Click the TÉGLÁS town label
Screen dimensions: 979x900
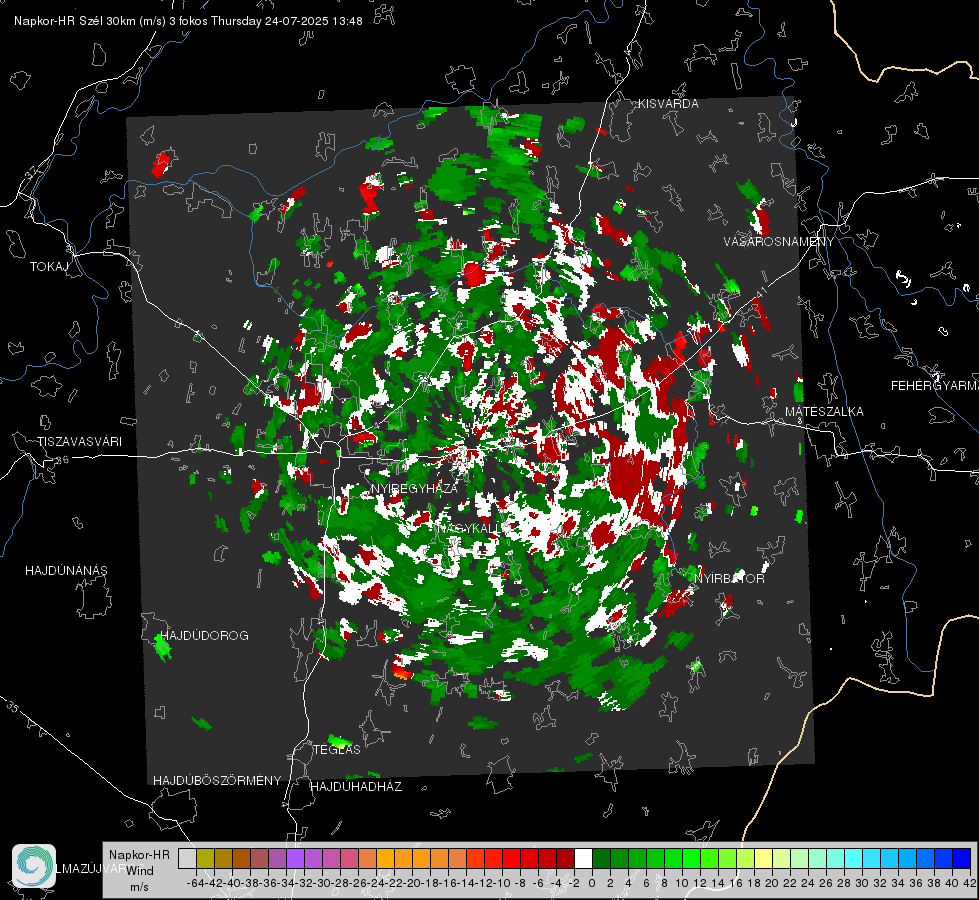(x=337, y=750)
